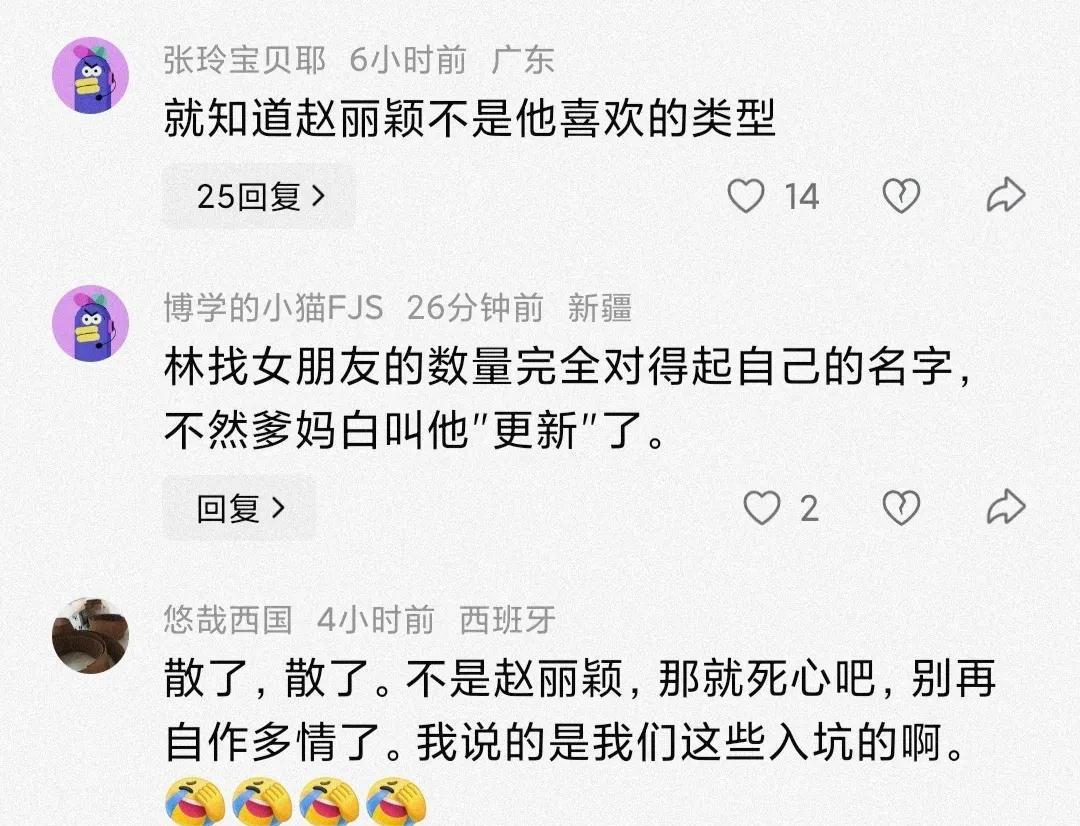1080x826 pixels.
Task: Open avatar of user 悠哉西国
Action: coord(90,635)
